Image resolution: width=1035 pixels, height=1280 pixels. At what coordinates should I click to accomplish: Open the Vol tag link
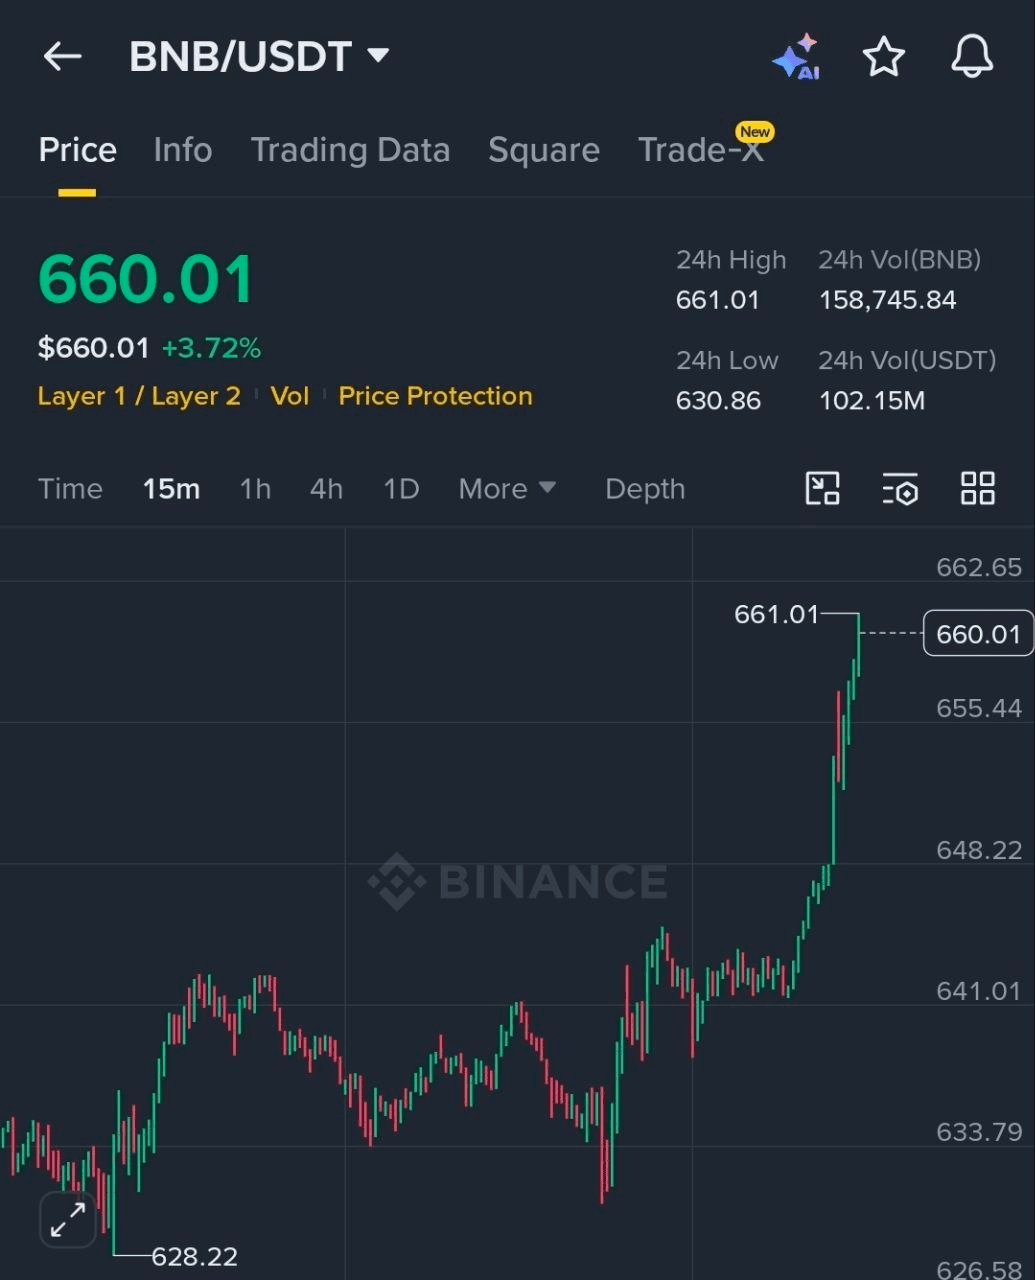[x=290, y=396]
